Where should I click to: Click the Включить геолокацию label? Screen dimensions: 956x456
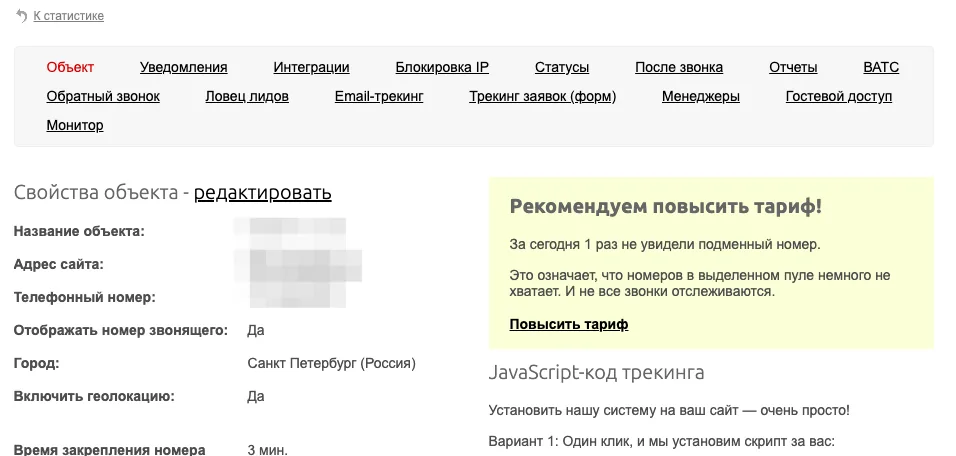(94, 396)
